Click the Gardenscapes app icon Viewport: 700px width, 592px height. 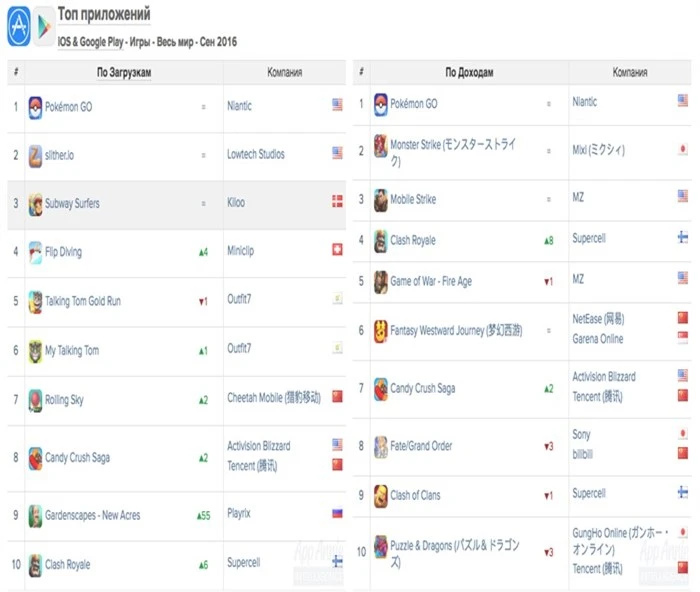[x=35, y=516]
